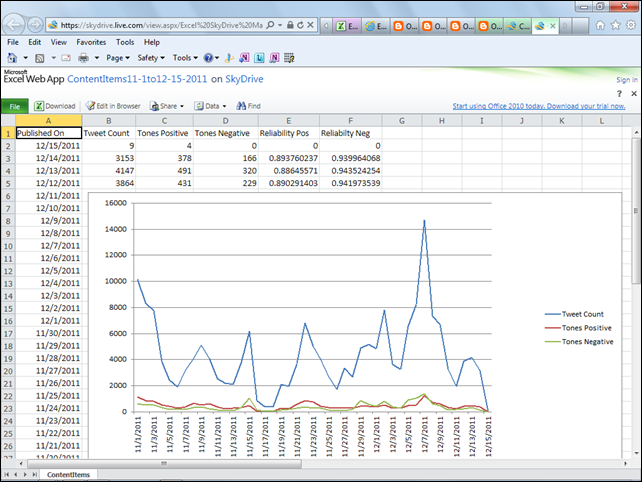Click the browser Back arrow button
Image resolution: width=642 pixels, height=482 pixels.
pos(14,24)
